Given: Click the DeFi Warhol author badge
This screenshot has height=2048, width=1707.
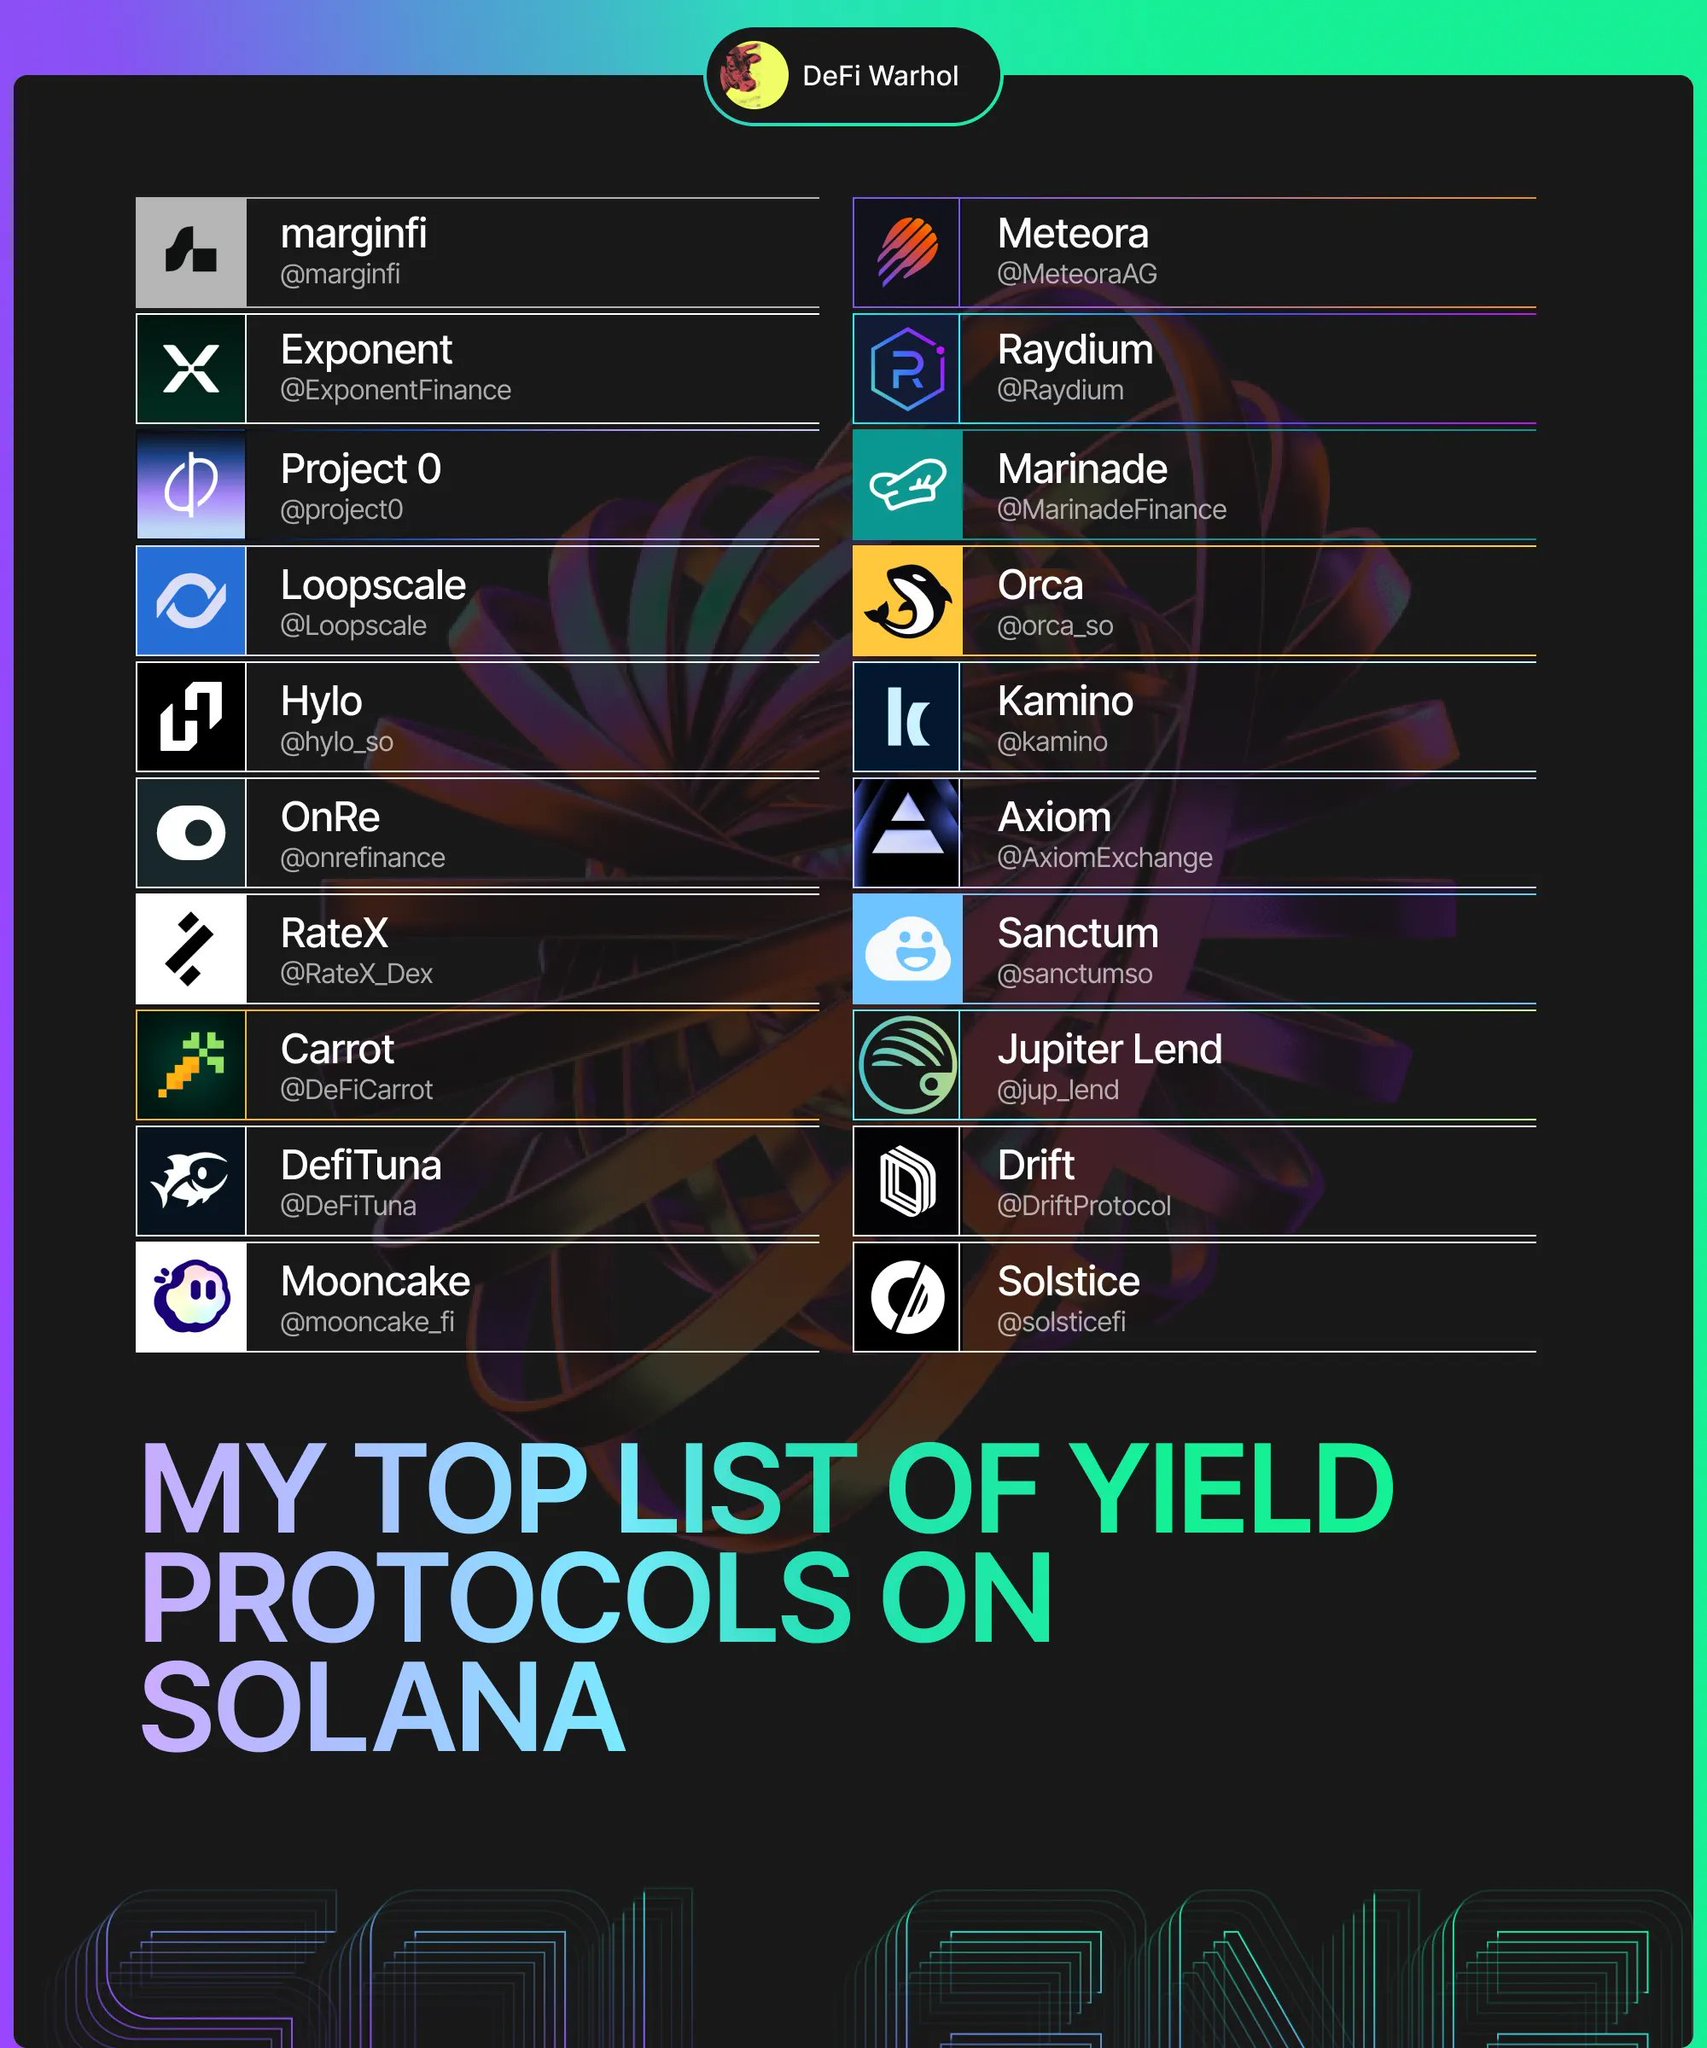Looking at the screenshot, I should click(x=853, y=76).
